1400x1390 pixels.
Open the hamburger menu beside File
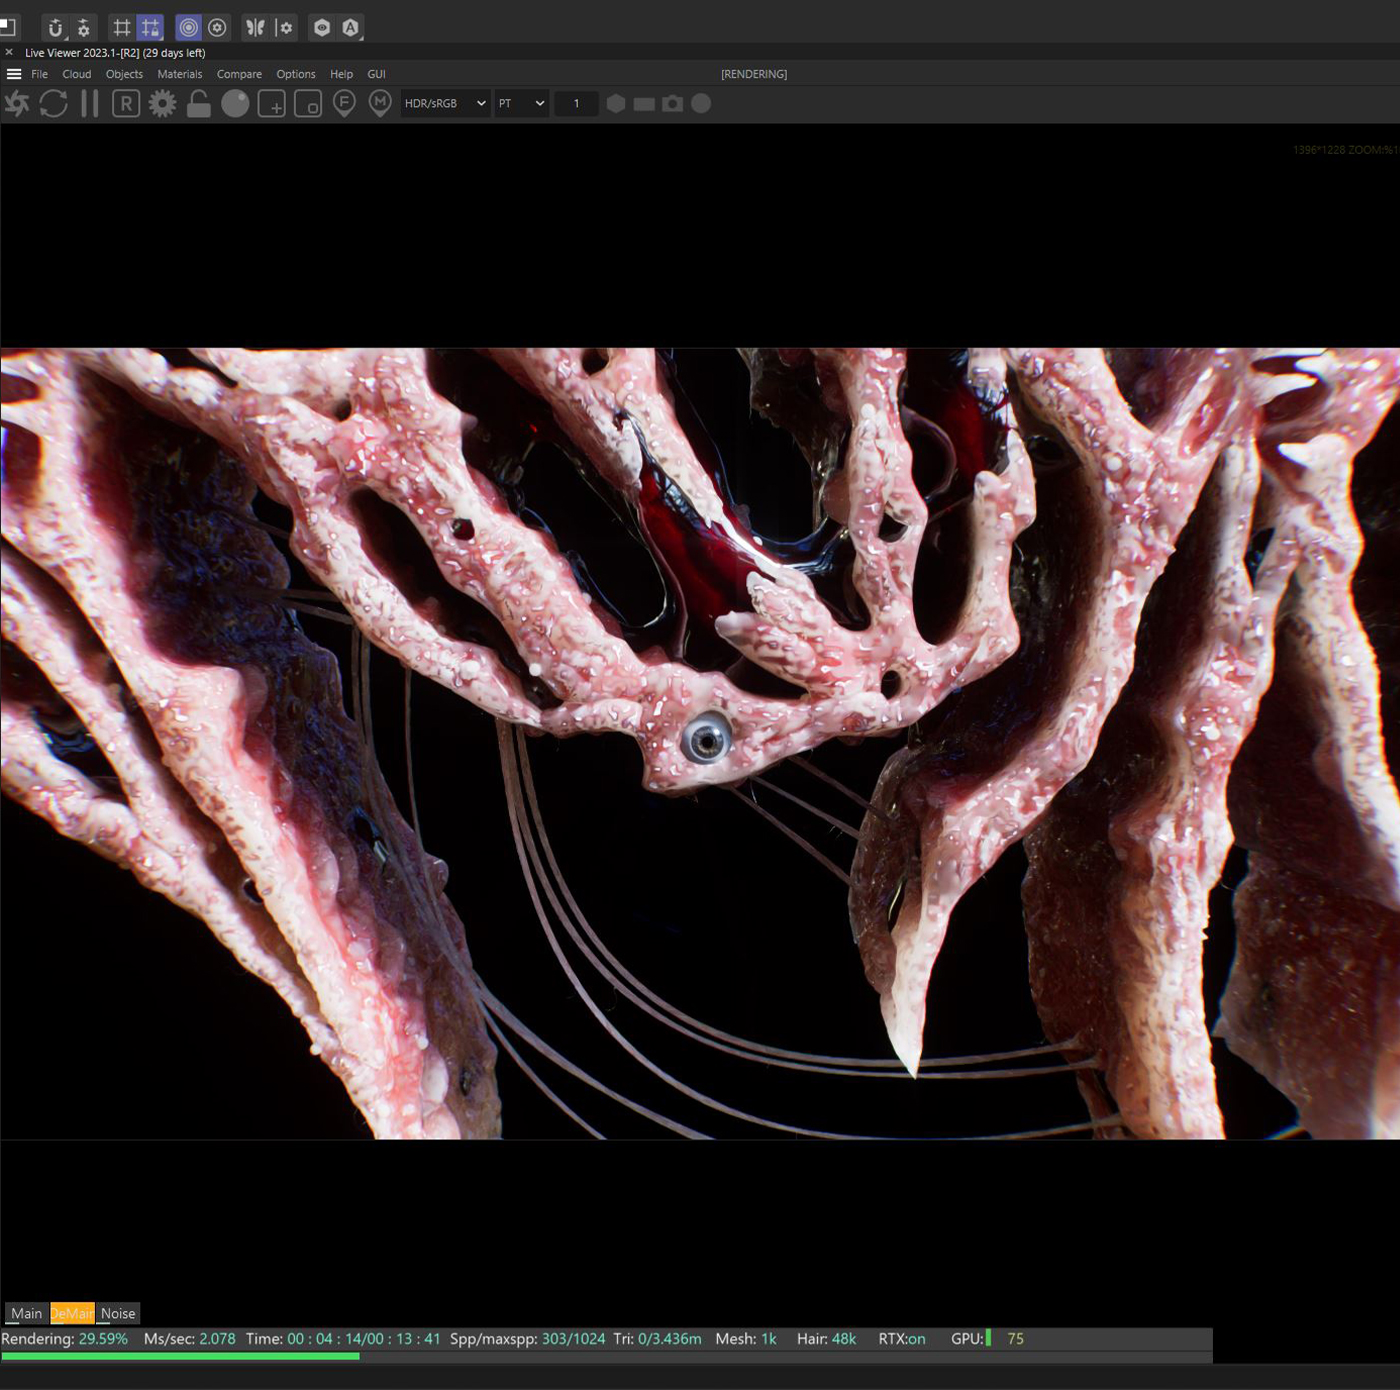click(x=14, y=74)
